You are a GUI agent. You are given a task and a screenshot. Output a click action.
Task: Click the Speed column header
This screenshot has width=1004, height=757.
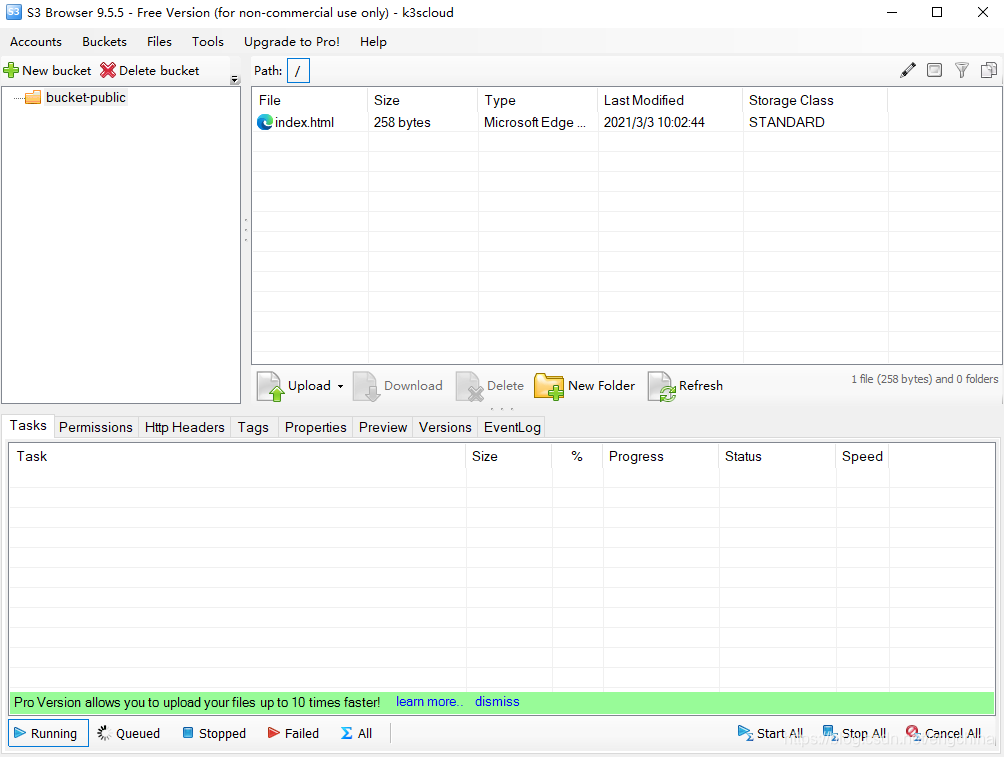(x=862, y=457)
